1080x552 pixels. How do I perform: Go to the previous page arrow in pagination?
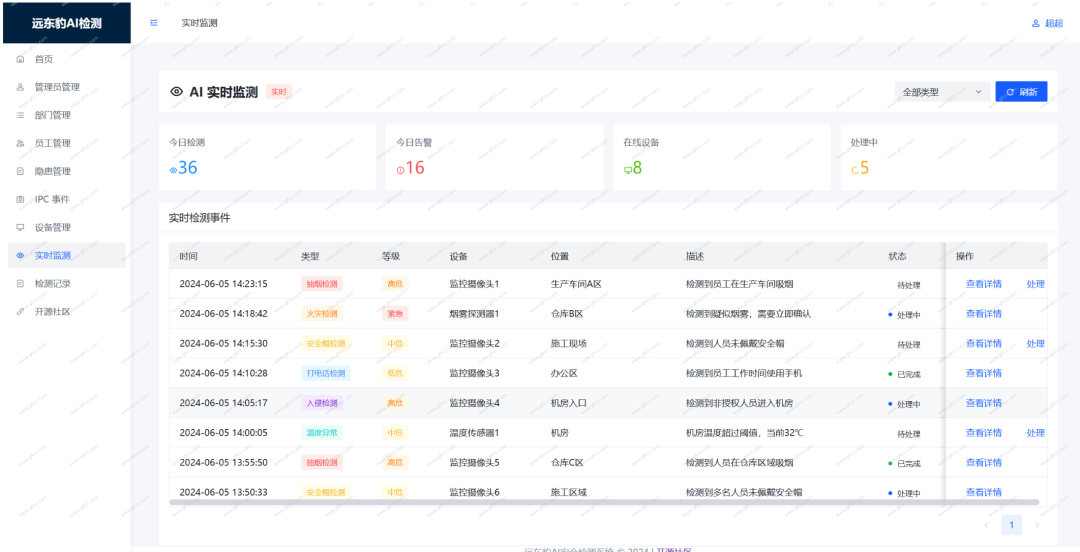tap(986, 525)
